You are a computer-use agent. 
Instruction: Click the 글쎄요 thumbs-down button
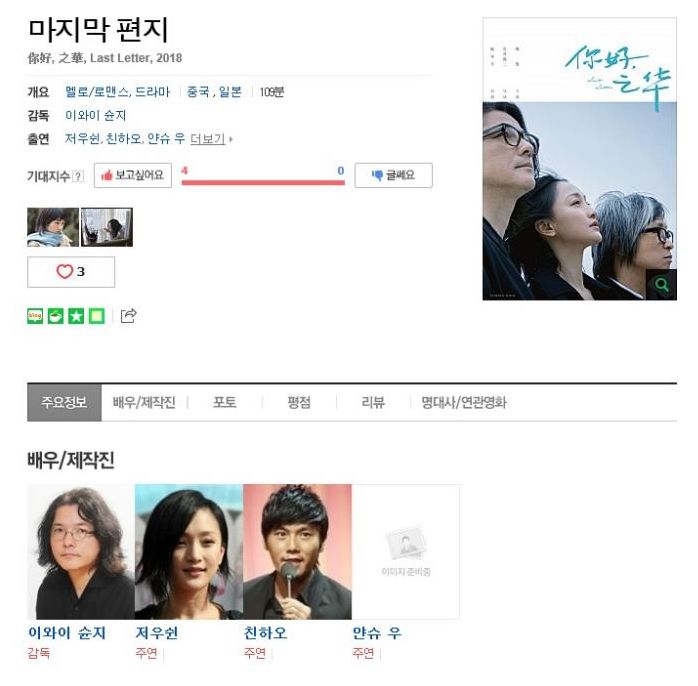[x=394, y=175]
